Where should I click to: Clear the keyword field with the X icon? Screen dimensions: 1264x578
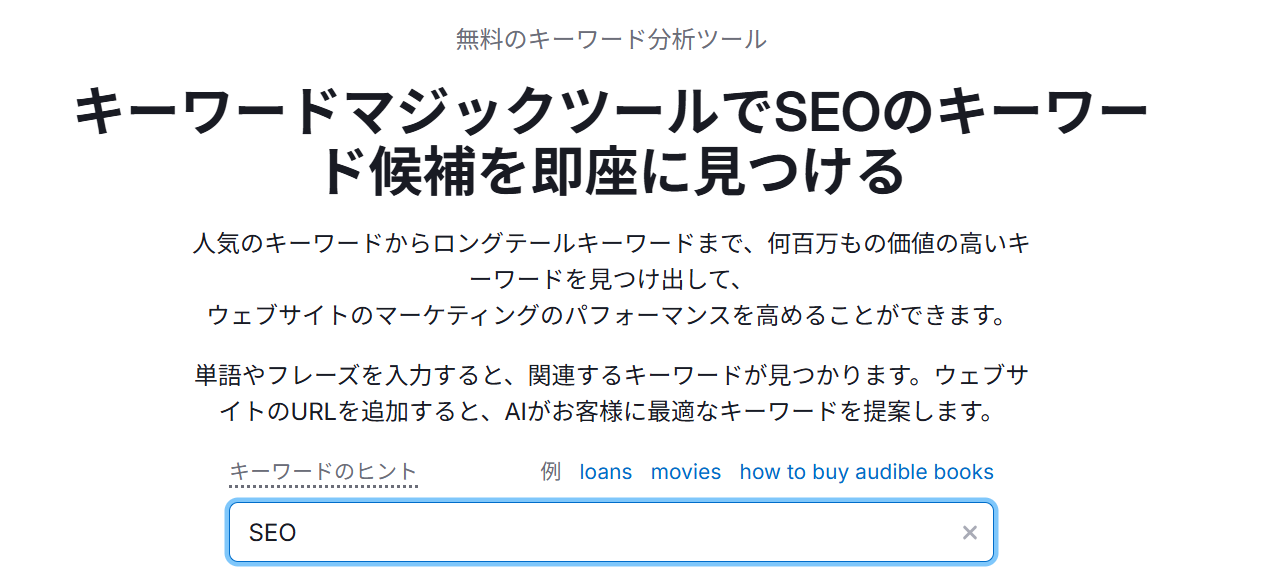pos(969,533)
